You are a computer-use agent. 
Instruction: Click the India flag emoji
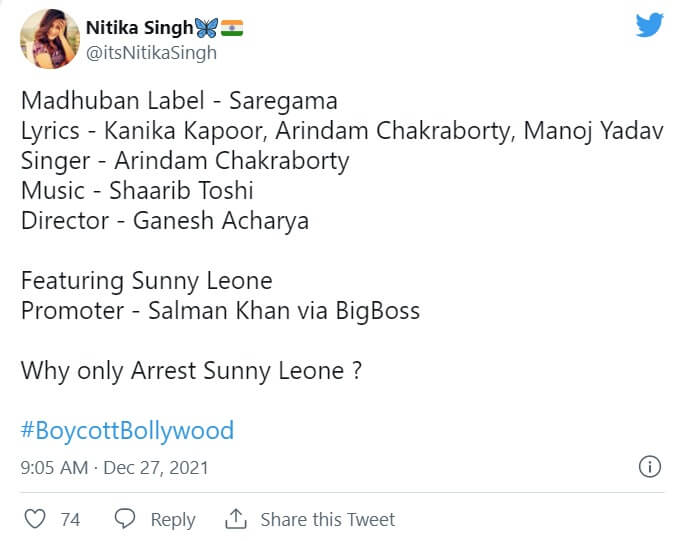[x=231, y=27]
